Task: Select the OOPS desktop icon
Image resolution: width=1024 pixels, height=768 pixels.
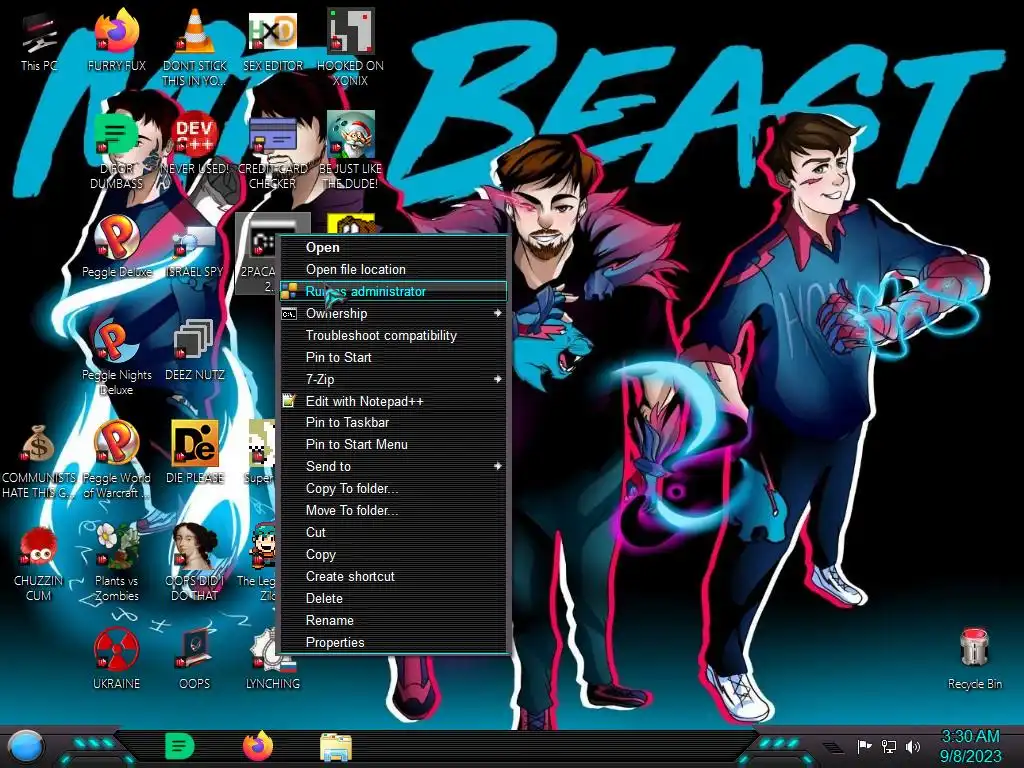Action: coord(194,660)
